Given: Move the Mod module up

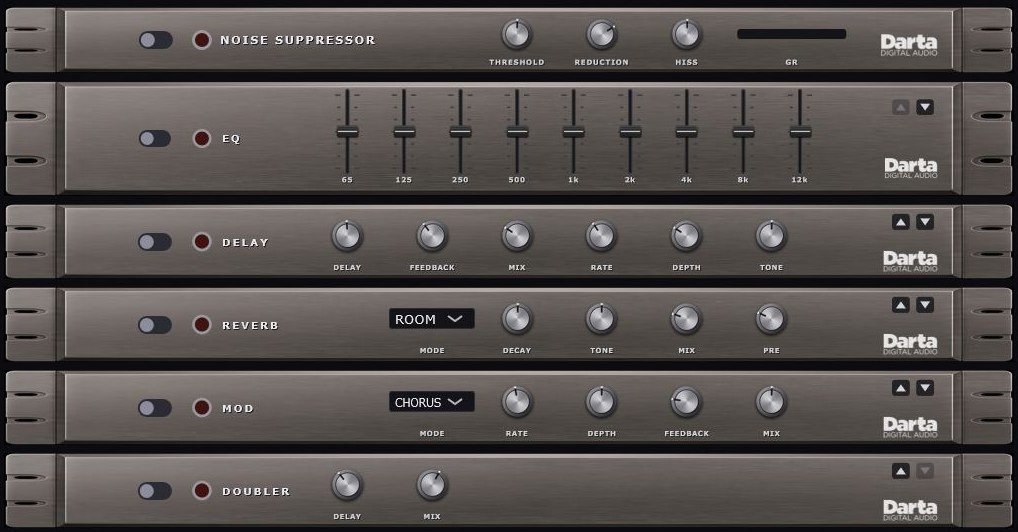Looking at the screenshot, I should coord(900,388).
